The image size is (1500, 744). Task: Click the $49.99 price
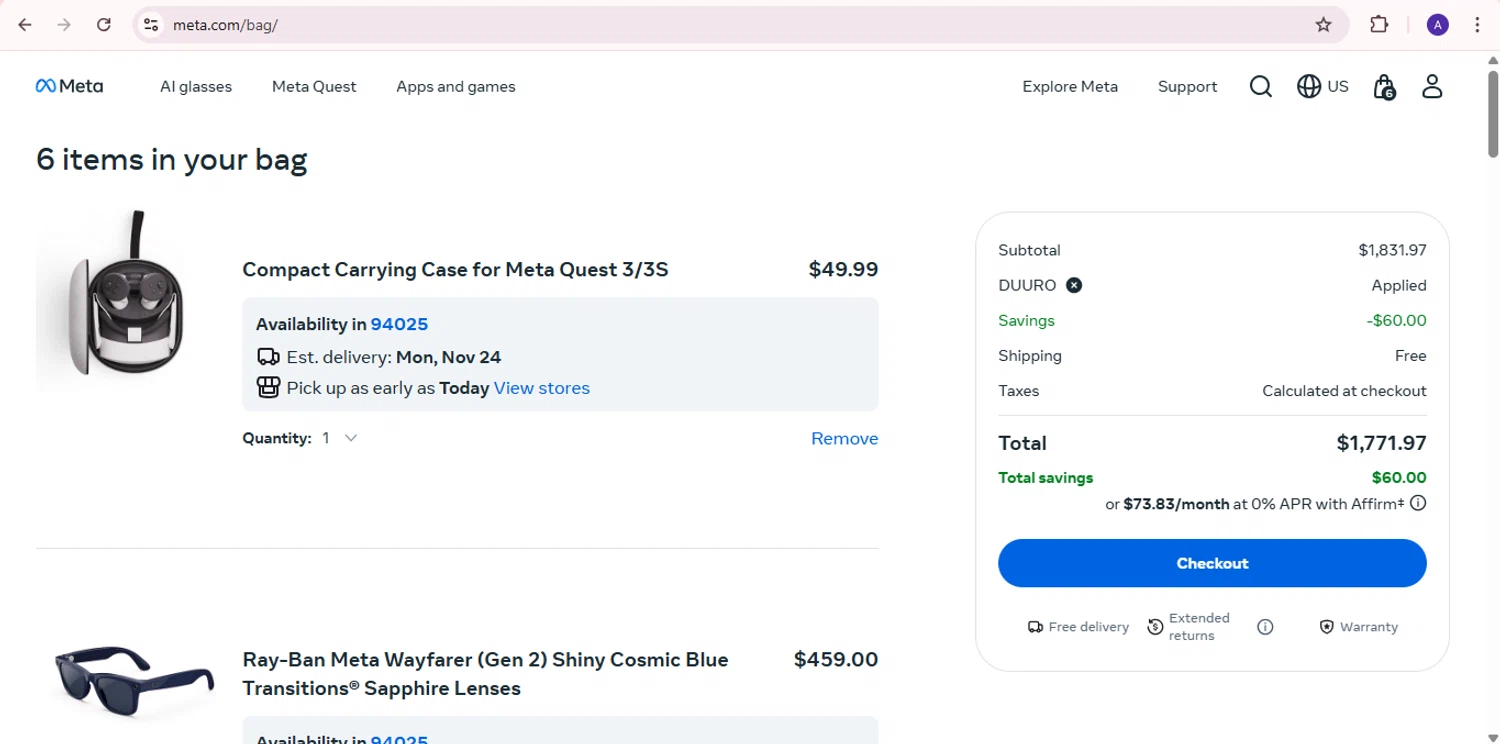843,269
